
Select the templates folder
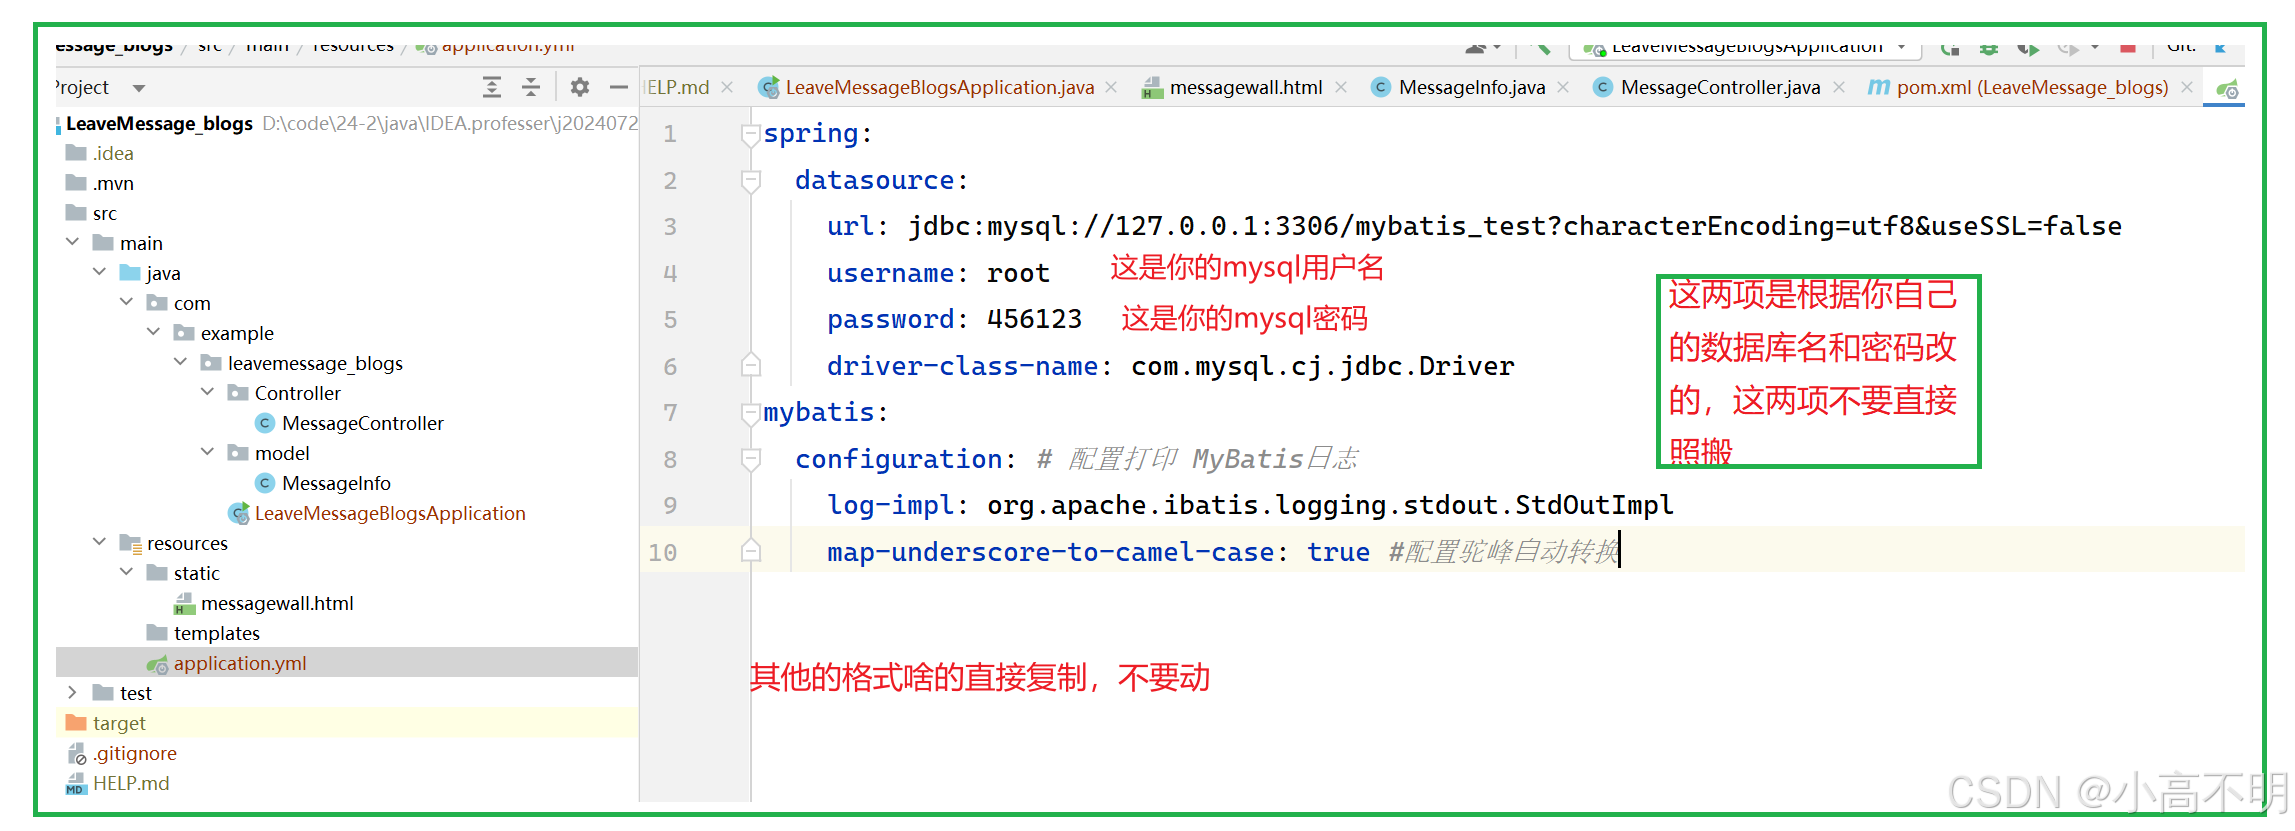click(217, 633)
